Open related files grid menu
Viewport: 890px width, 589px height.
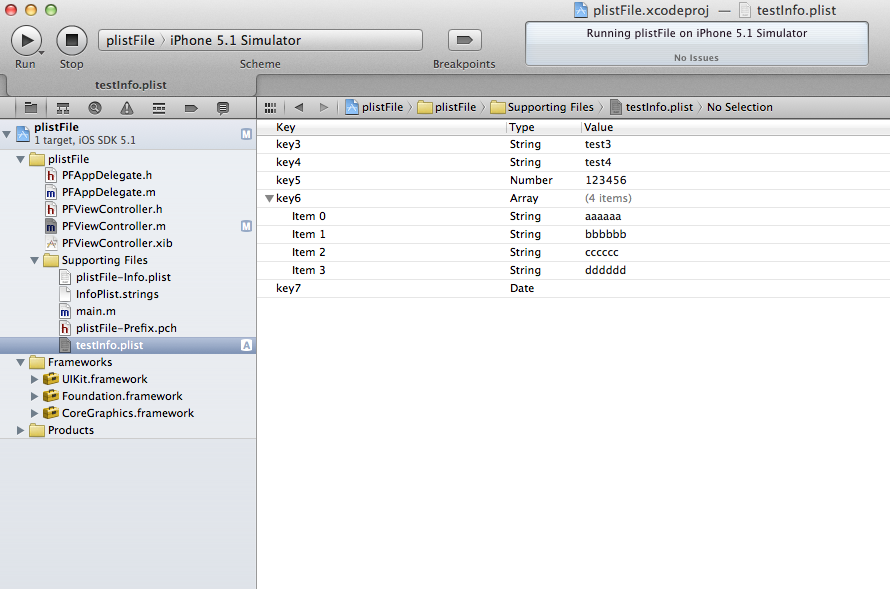tap(270, 107)
